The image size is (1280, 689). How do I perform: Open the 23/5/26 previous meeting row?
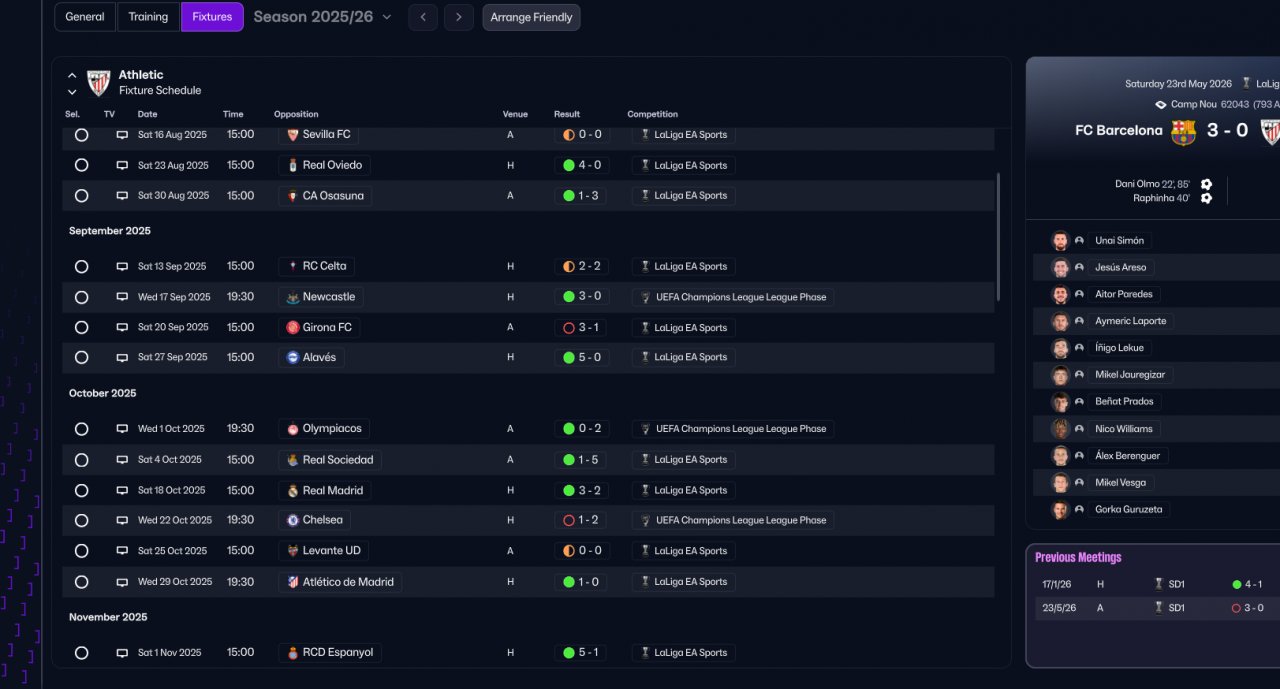click(1157, 608)
